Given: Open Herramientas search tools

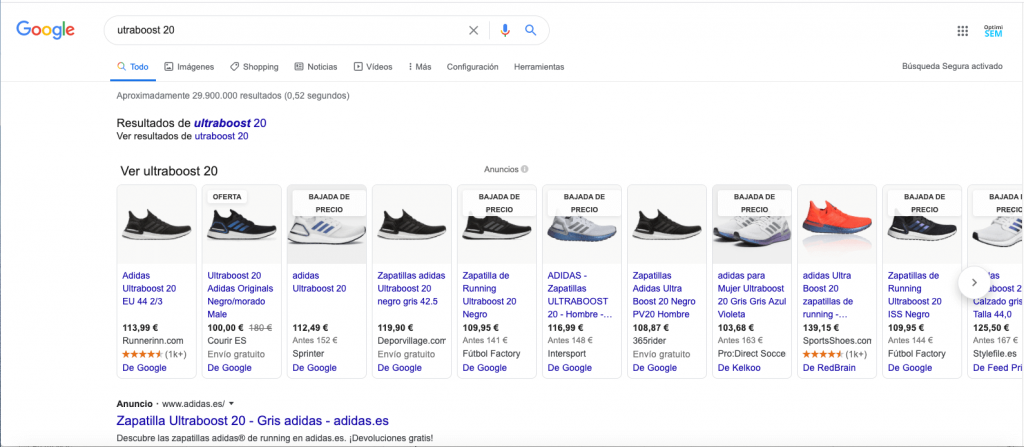Looking at the screenshot, I should coord(539,67).
